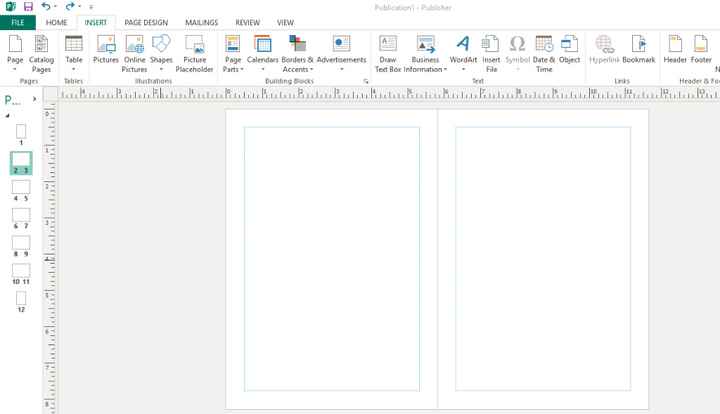Switch to the PAGE DESIGN tab
Viewport: 720px width, 414px height.
(146, 22)
